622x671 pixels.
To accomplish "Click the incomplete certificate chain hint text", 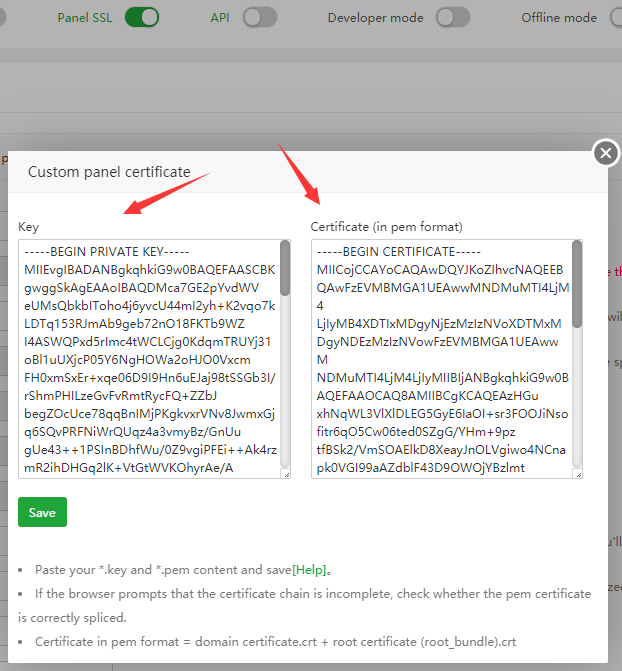I will click(304, 606).
